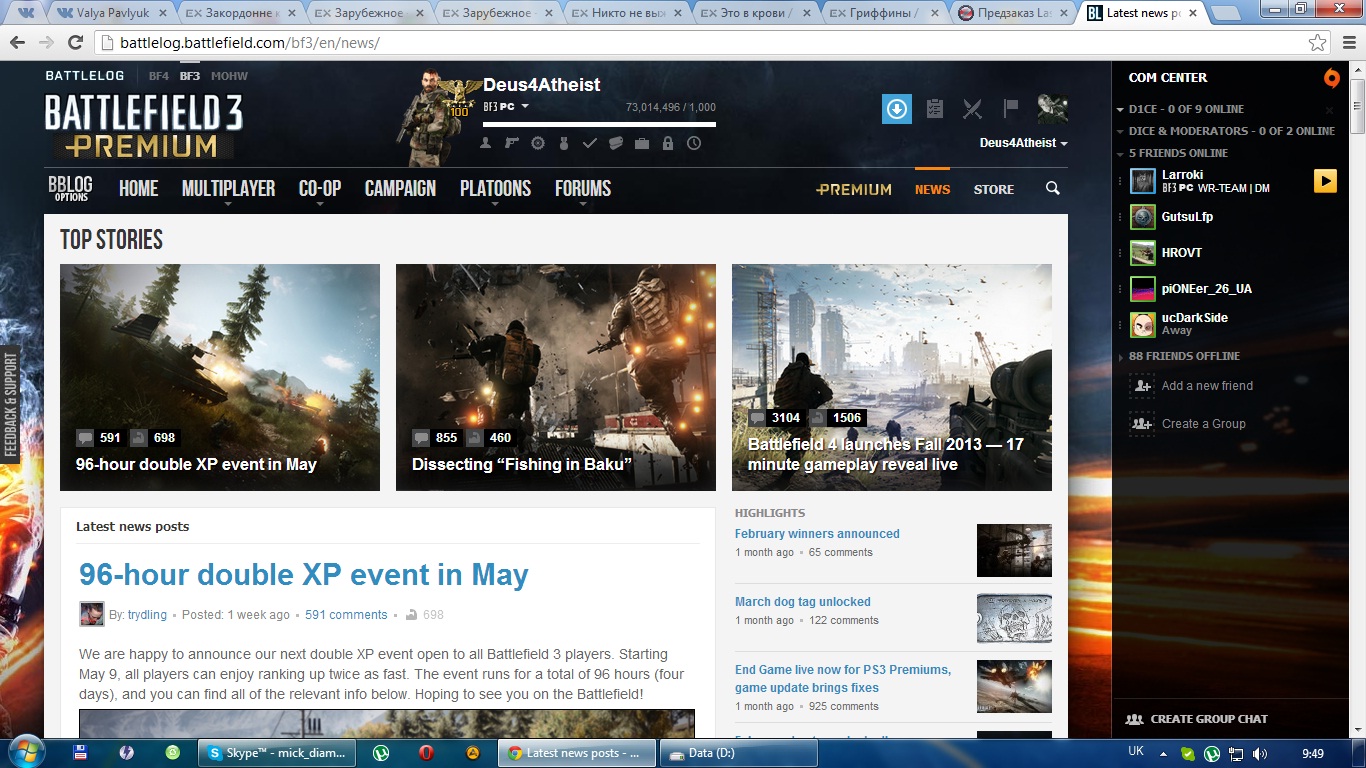Open the 591 comments link
The width and height of the screenshot is (1366, 768).
pos(346,615)
